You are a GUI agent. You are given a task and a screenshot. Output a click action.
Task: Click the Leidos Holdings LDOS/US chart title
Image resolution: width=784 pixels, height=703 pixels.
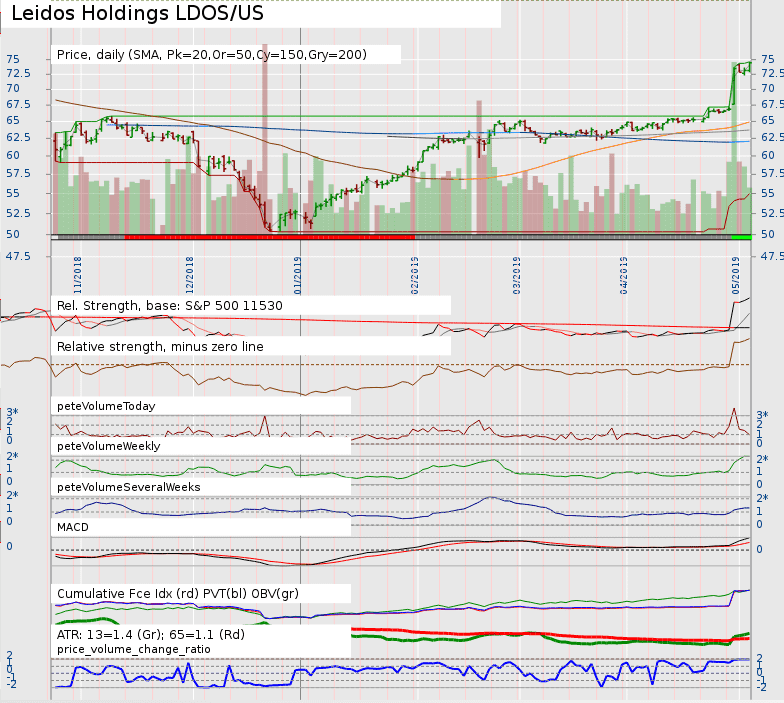pyautogui.click(x=137, y=14)
